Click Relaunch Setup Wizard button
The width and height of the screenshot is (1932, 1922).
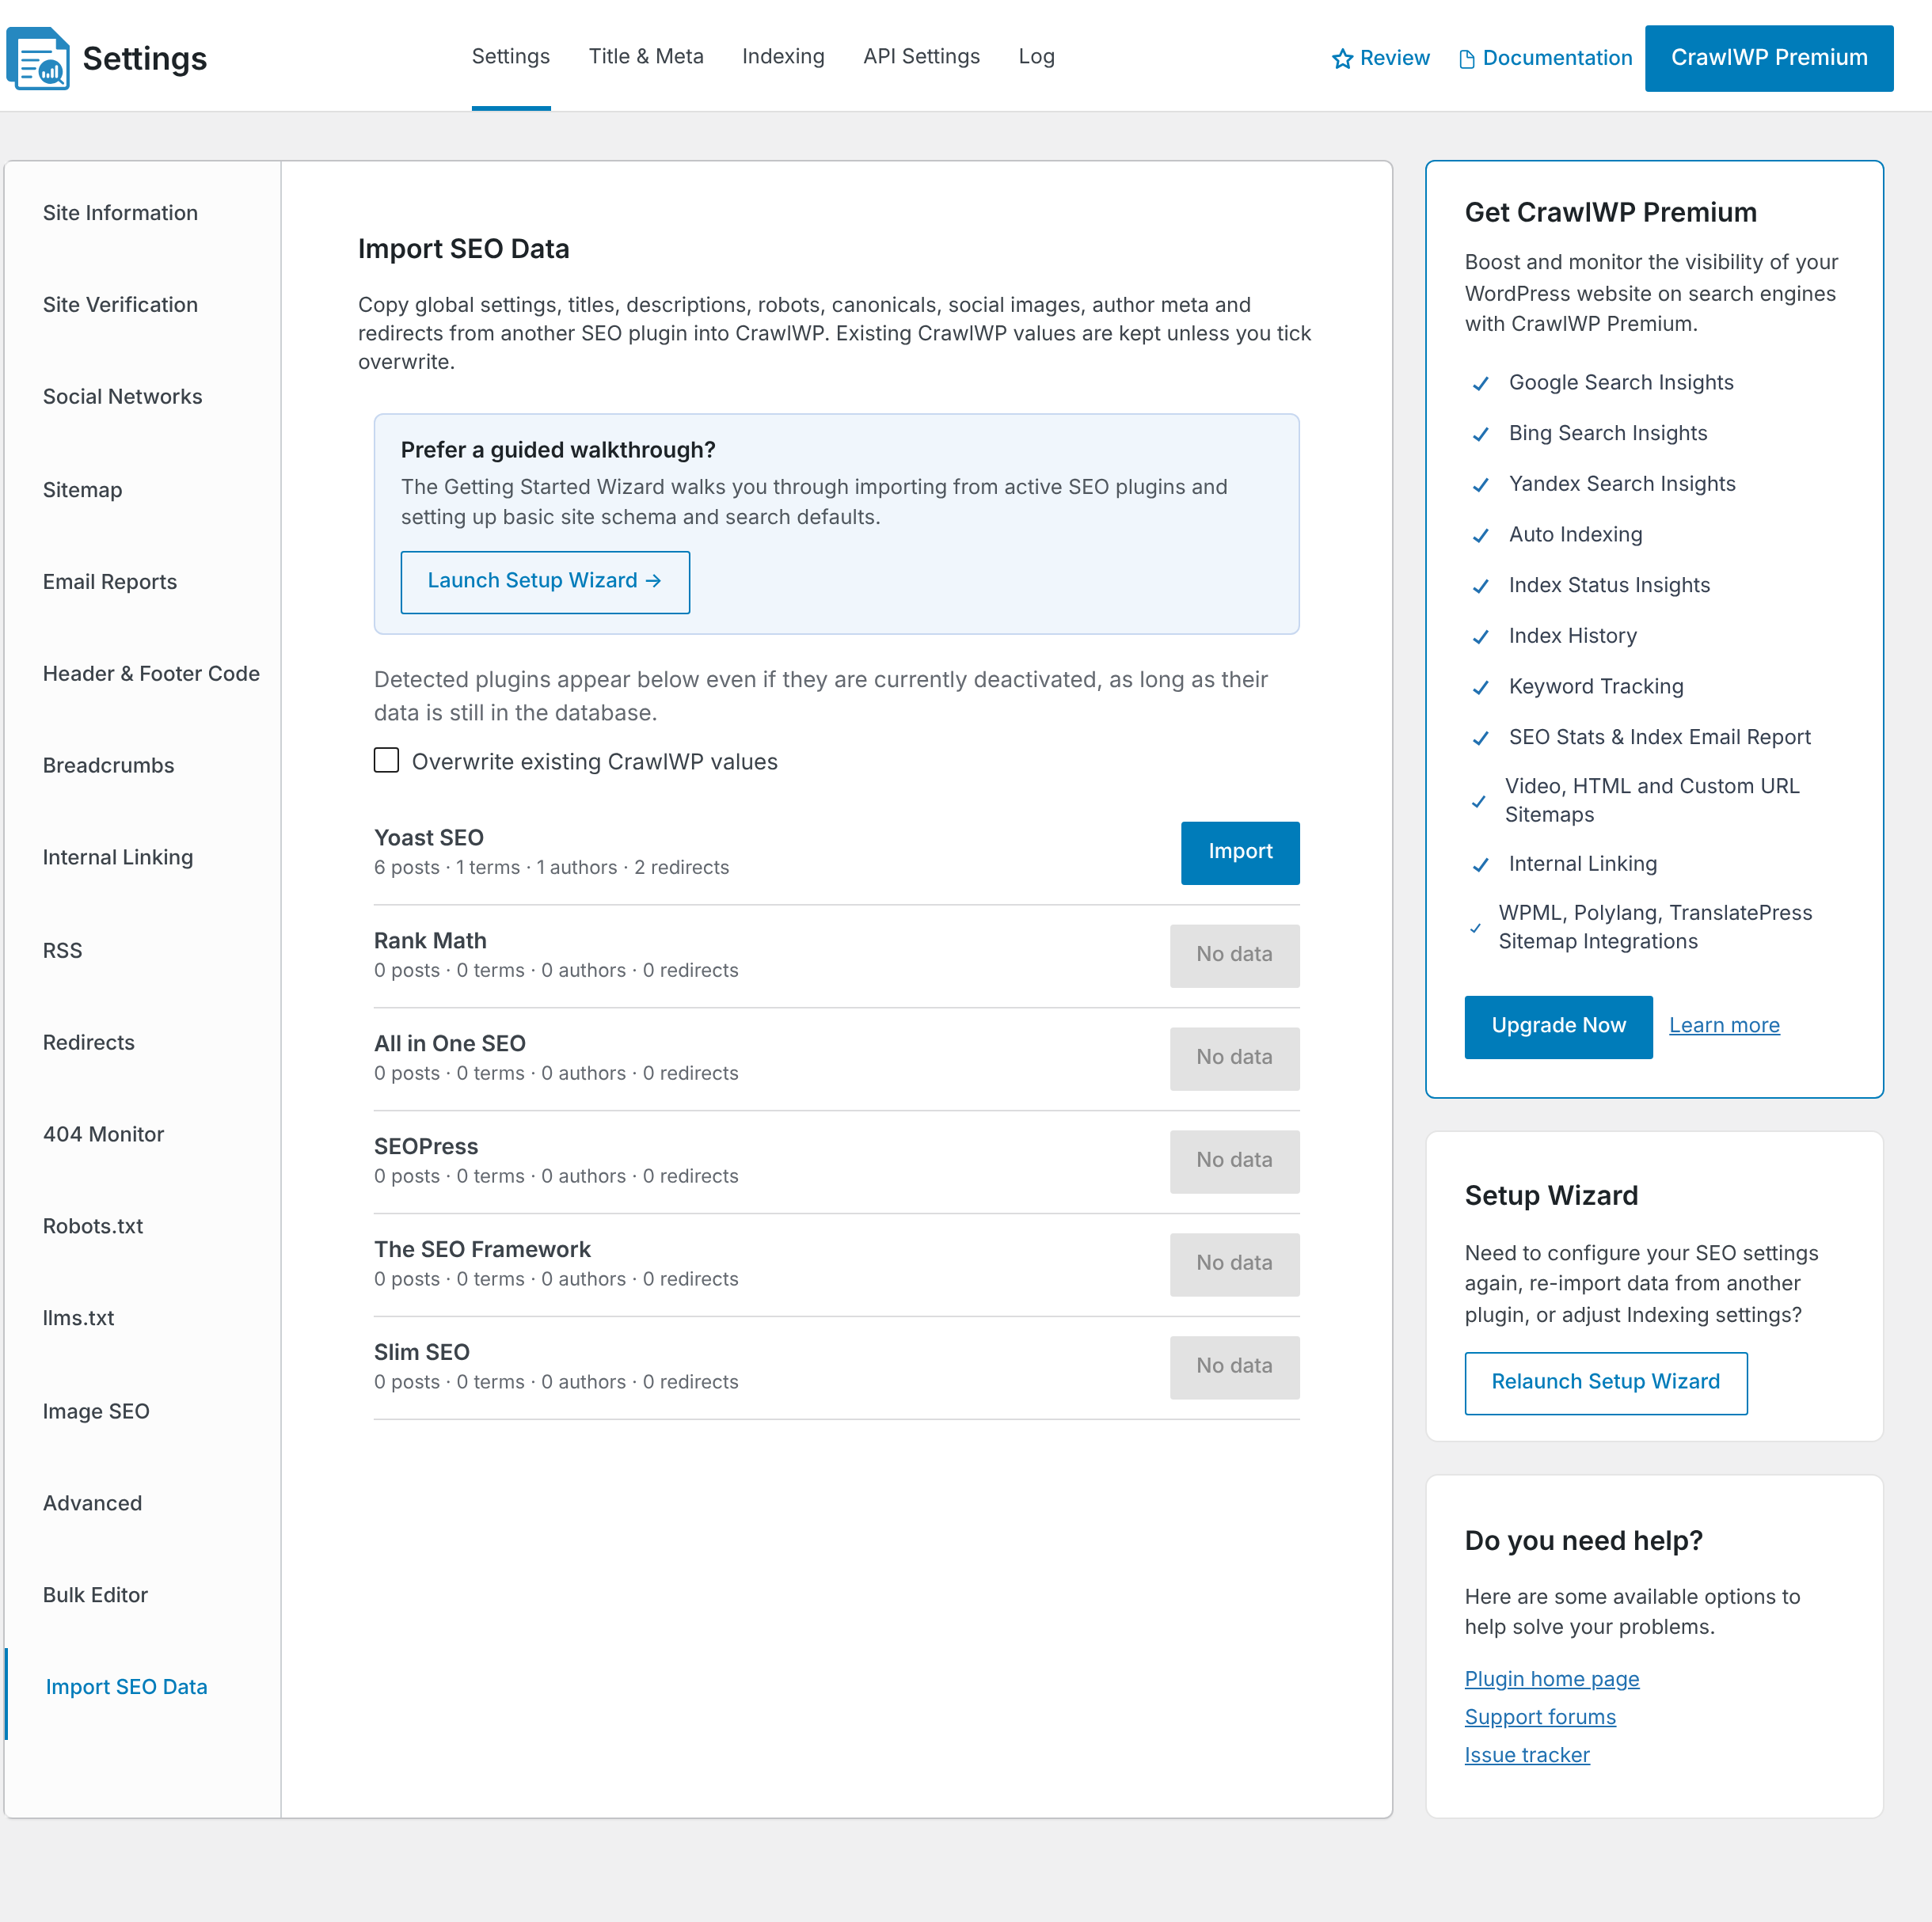pyautogui.click(x=1606, y=1383)
